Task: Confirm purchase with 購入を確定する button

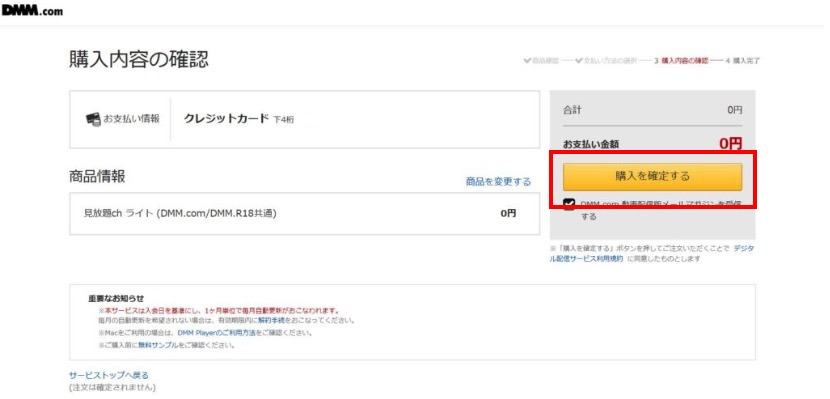Action: 652,177
